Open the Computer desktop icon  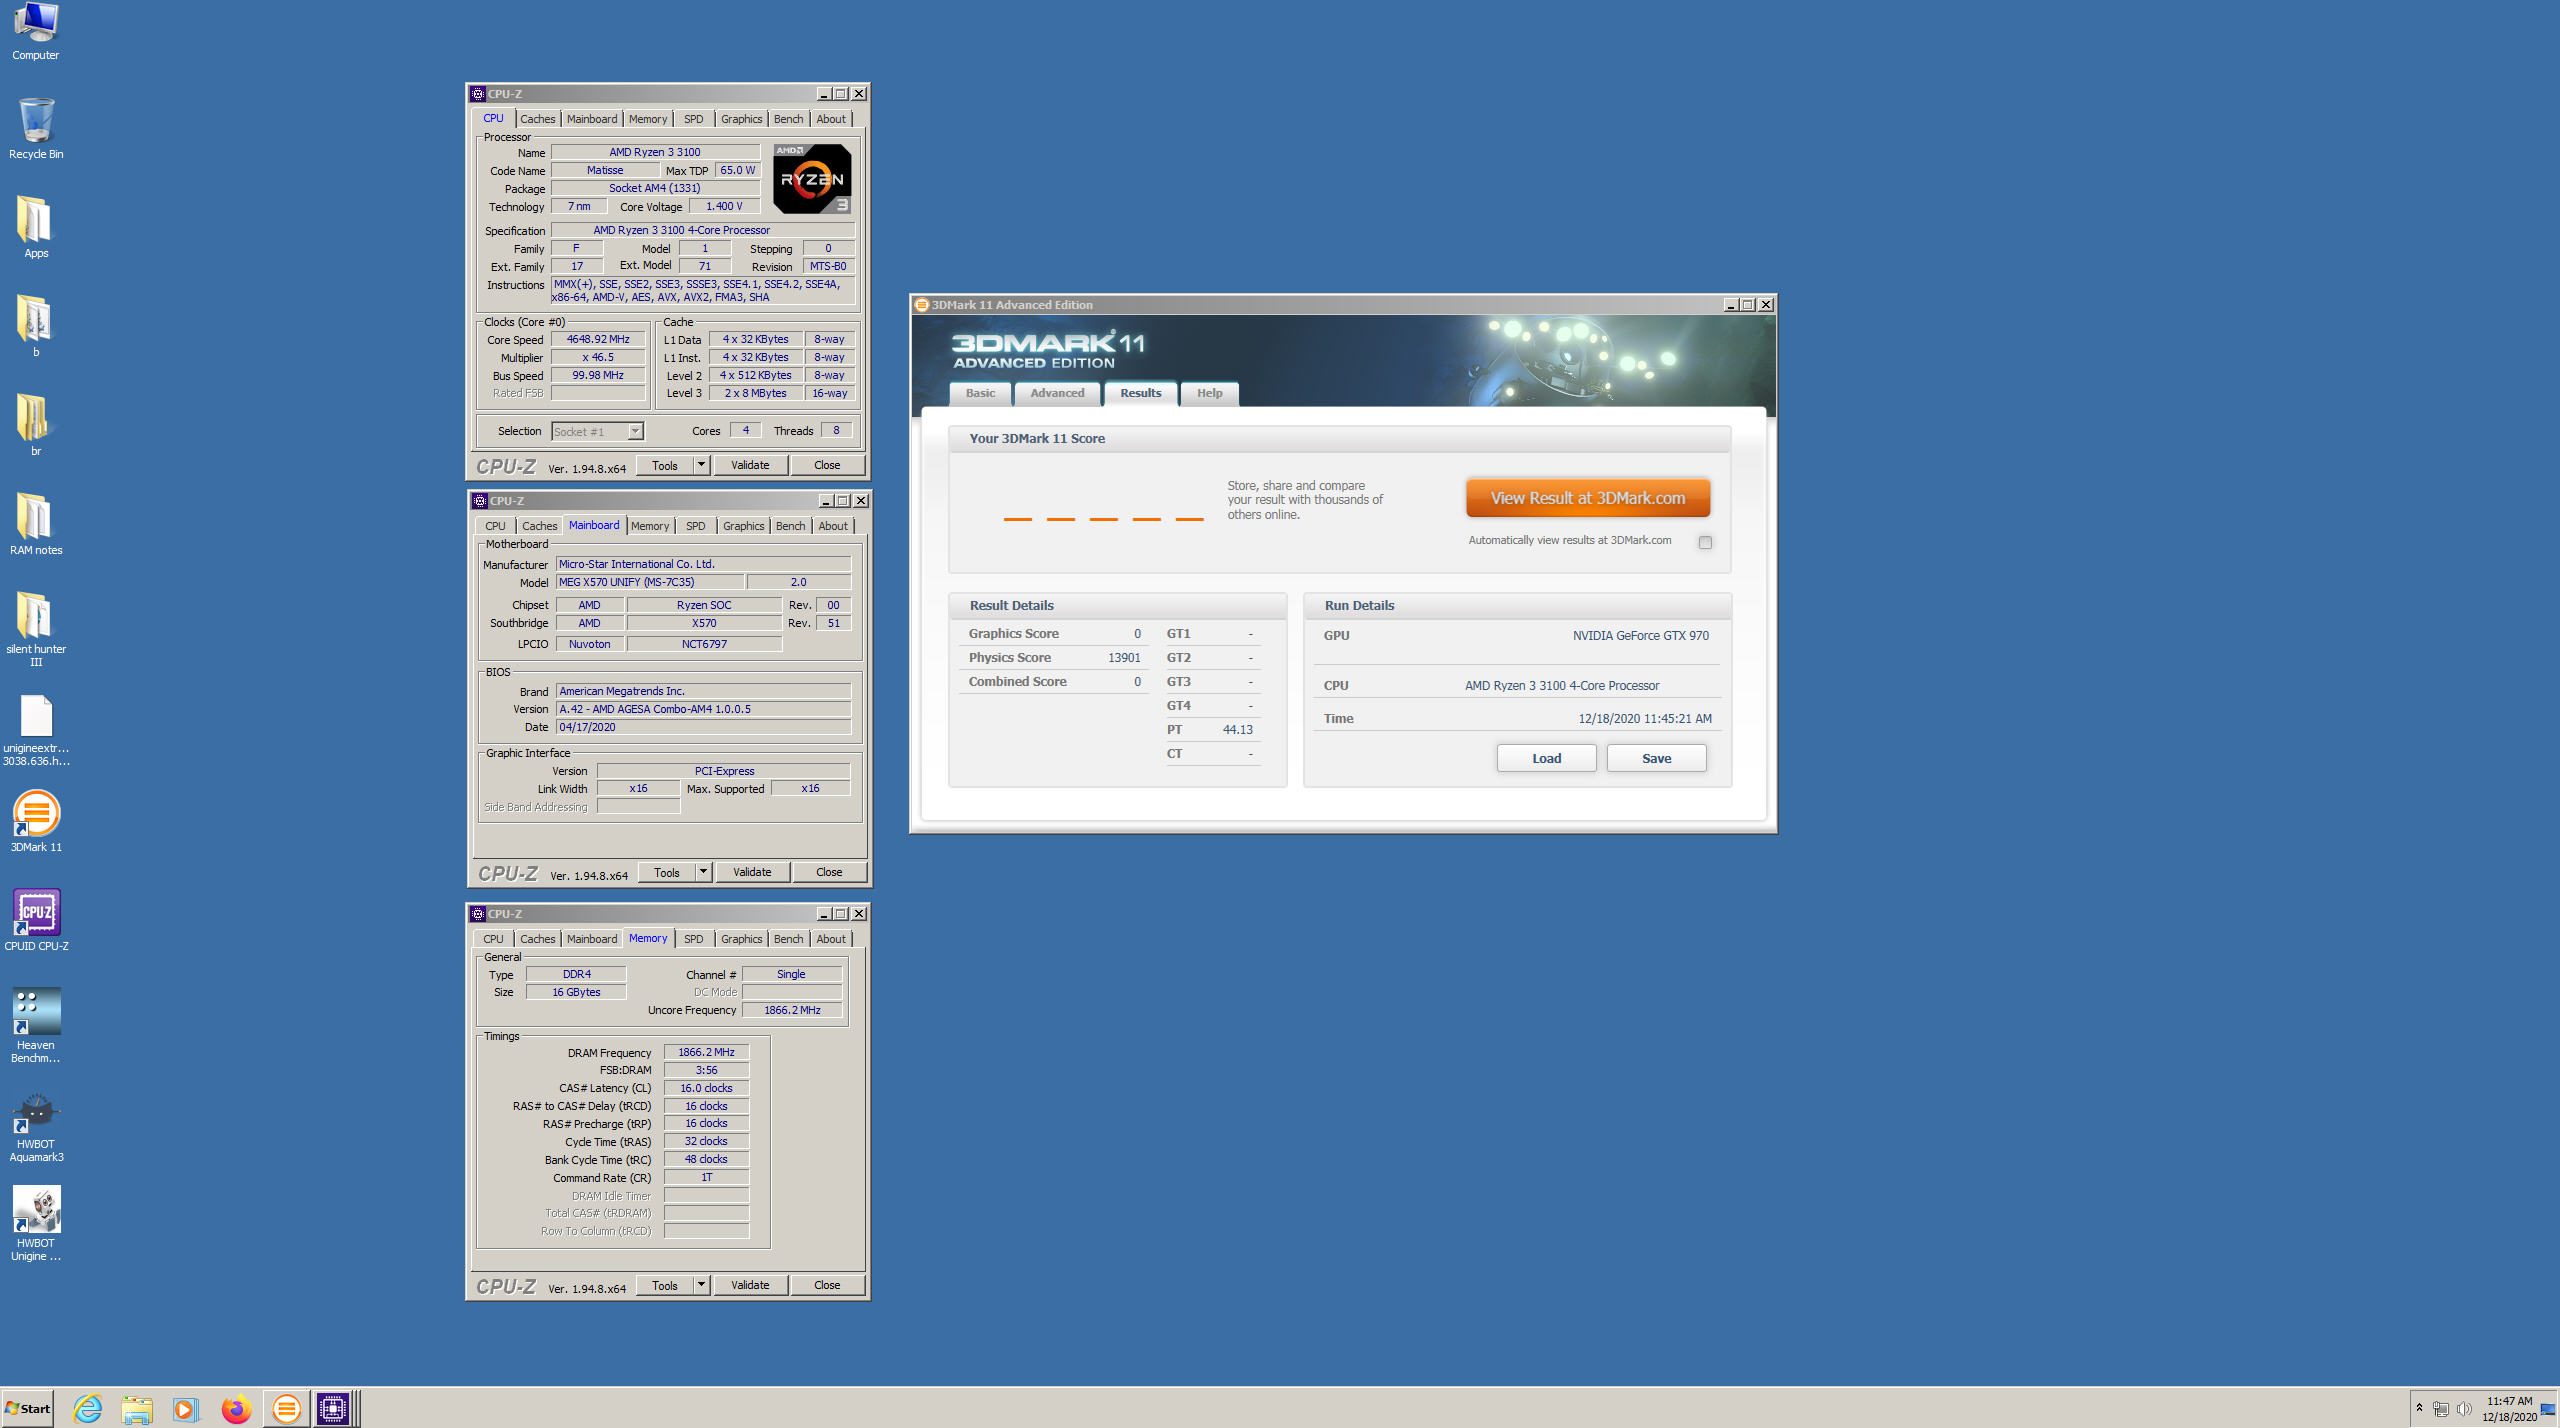(x=36, y=32)
